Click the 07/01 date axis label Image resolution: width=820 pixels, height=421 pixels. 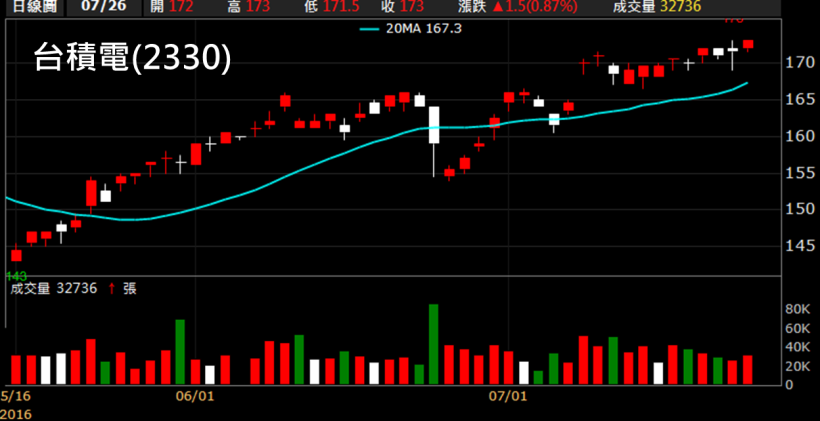pyautogui.click(x=508, y=395)
